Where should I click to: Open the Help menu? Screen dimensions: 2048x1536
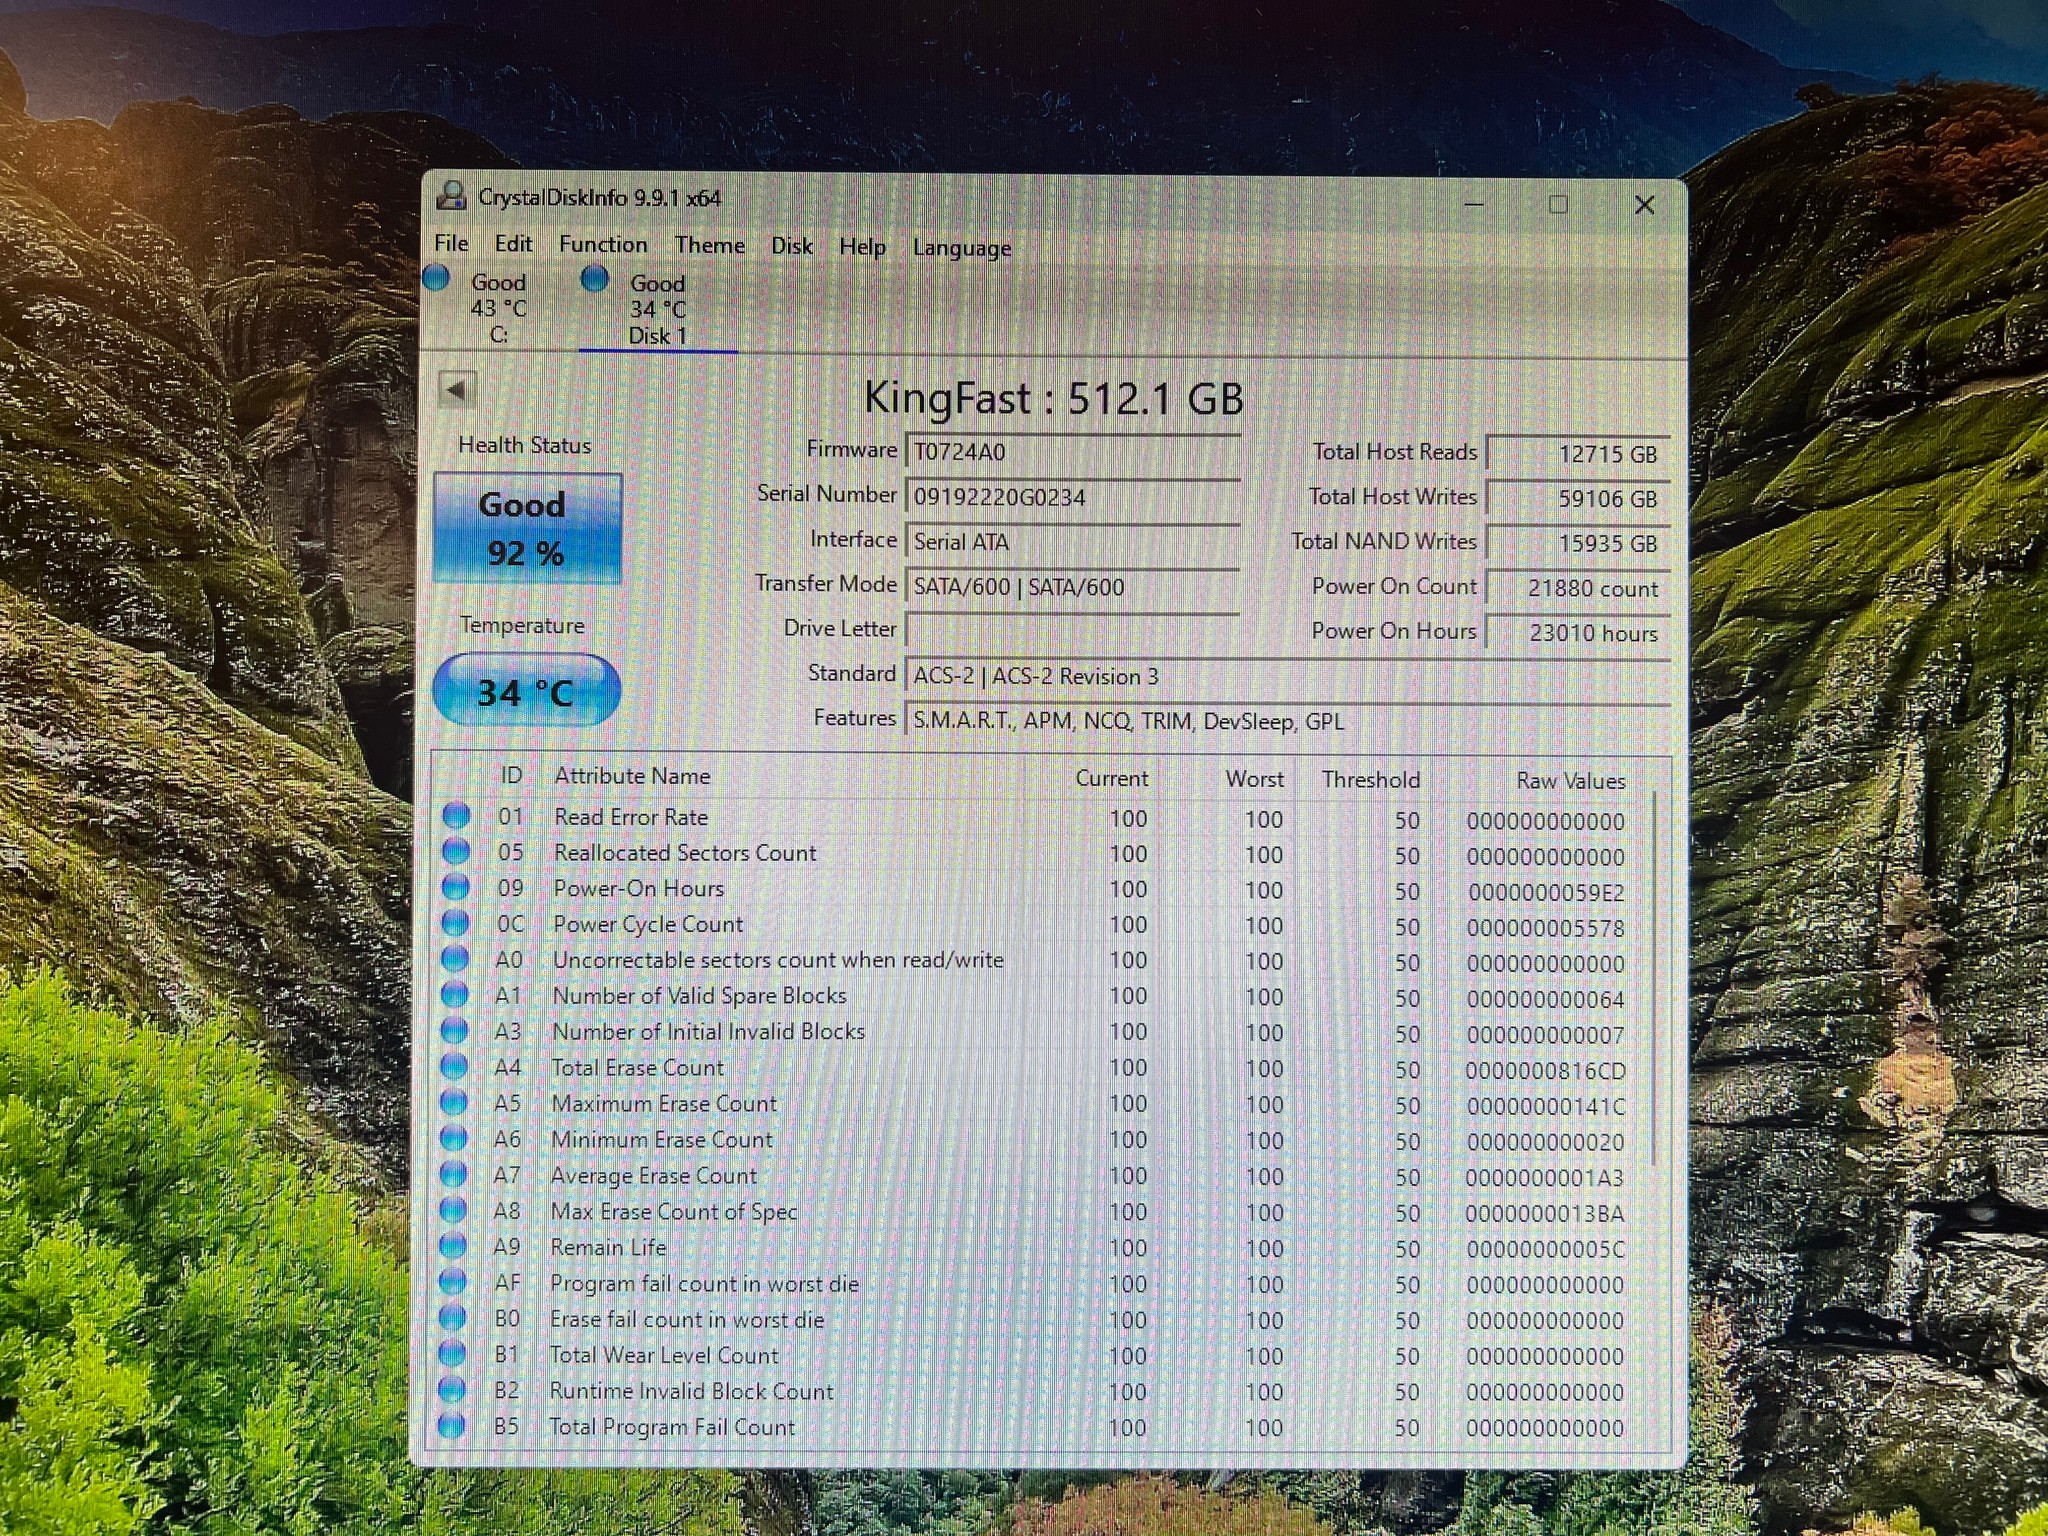862,247
